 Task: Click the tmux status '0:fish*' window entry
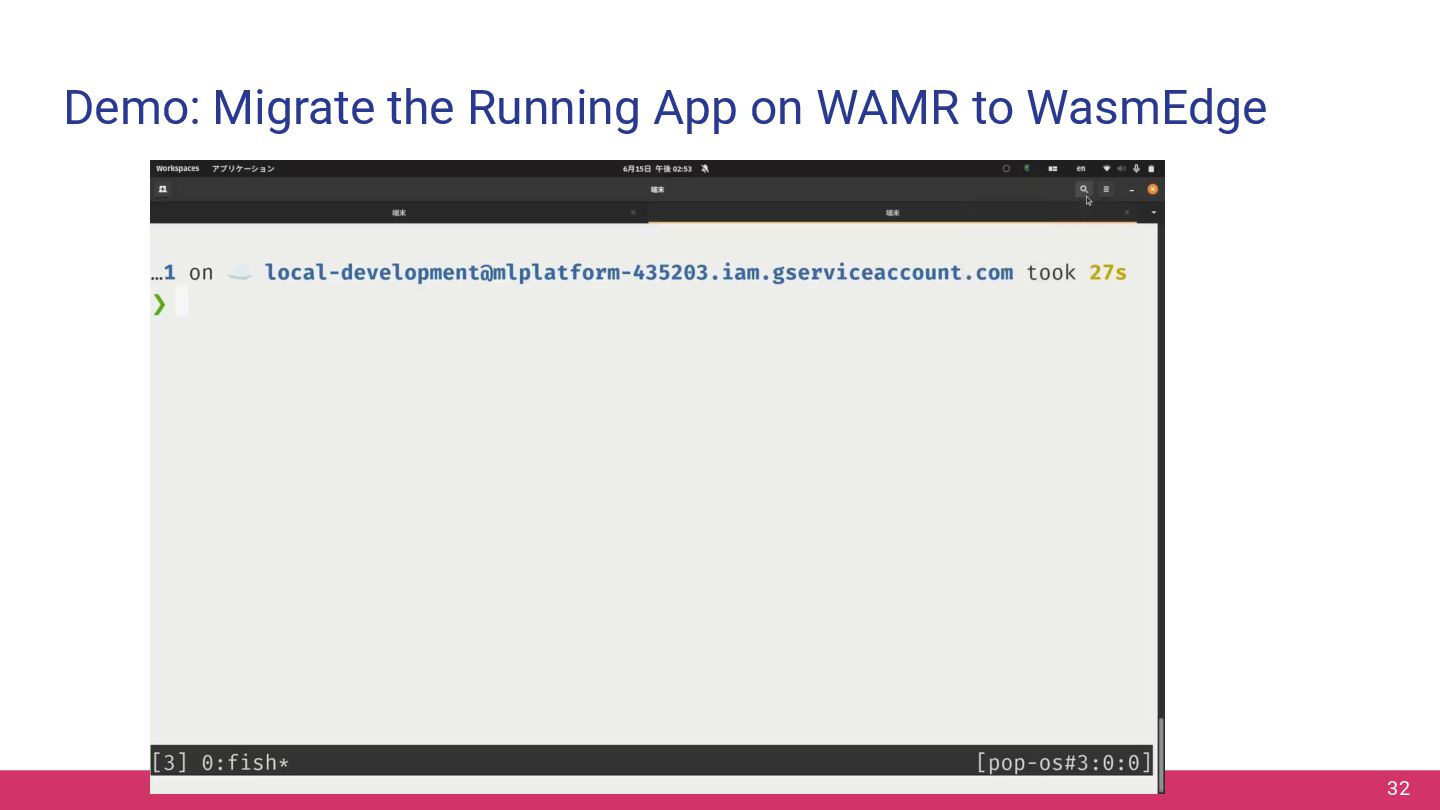point(245,763)
